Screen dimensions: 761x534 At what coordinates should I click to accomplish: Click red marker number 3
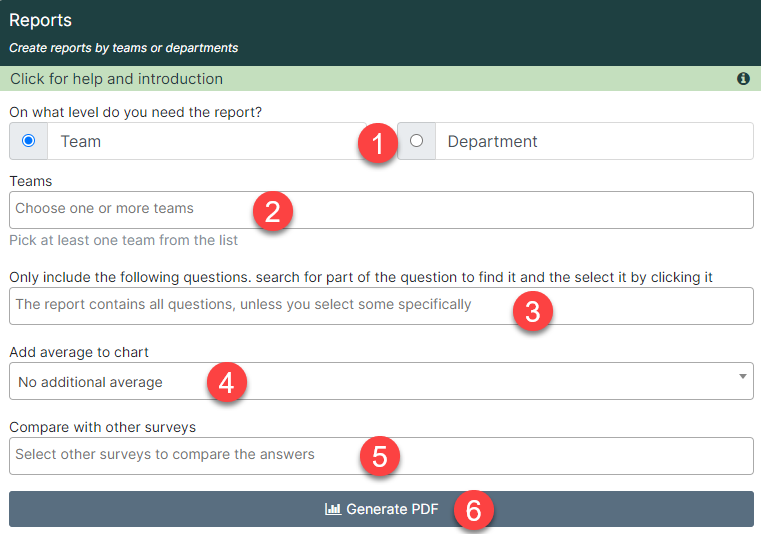click(533, 311)
